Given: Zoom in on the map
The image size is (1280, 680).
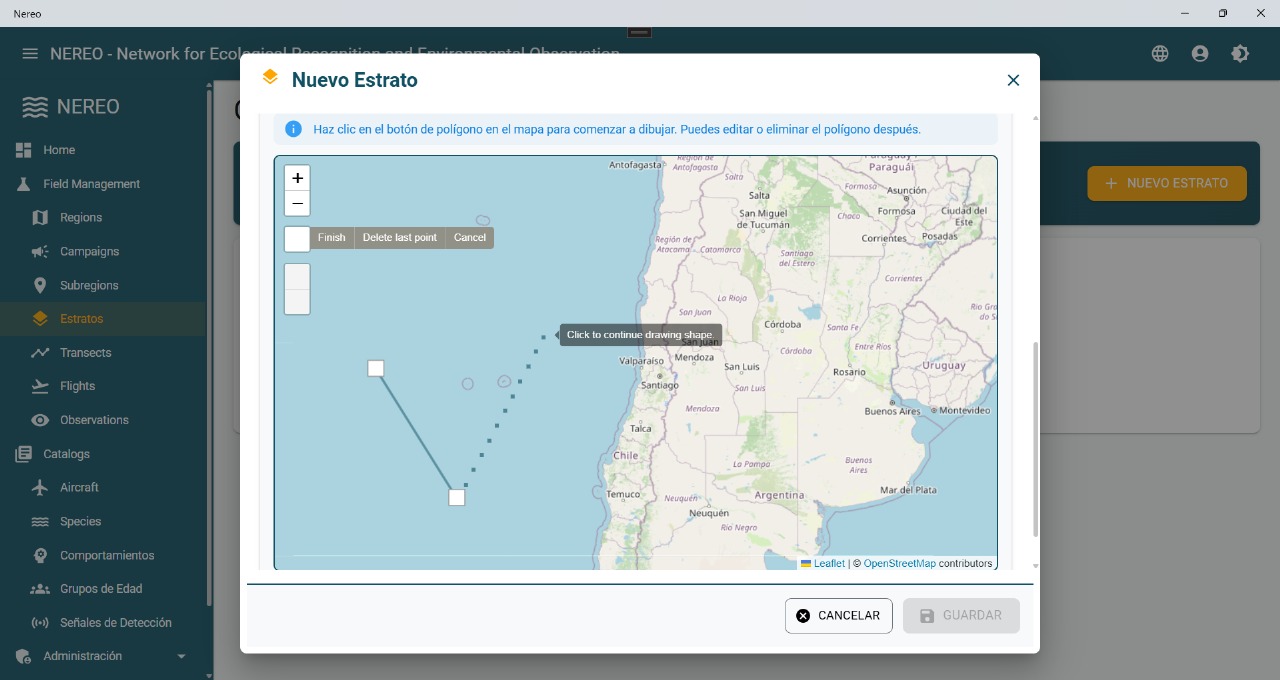Looking at the screenshot, I should point(297,178).
